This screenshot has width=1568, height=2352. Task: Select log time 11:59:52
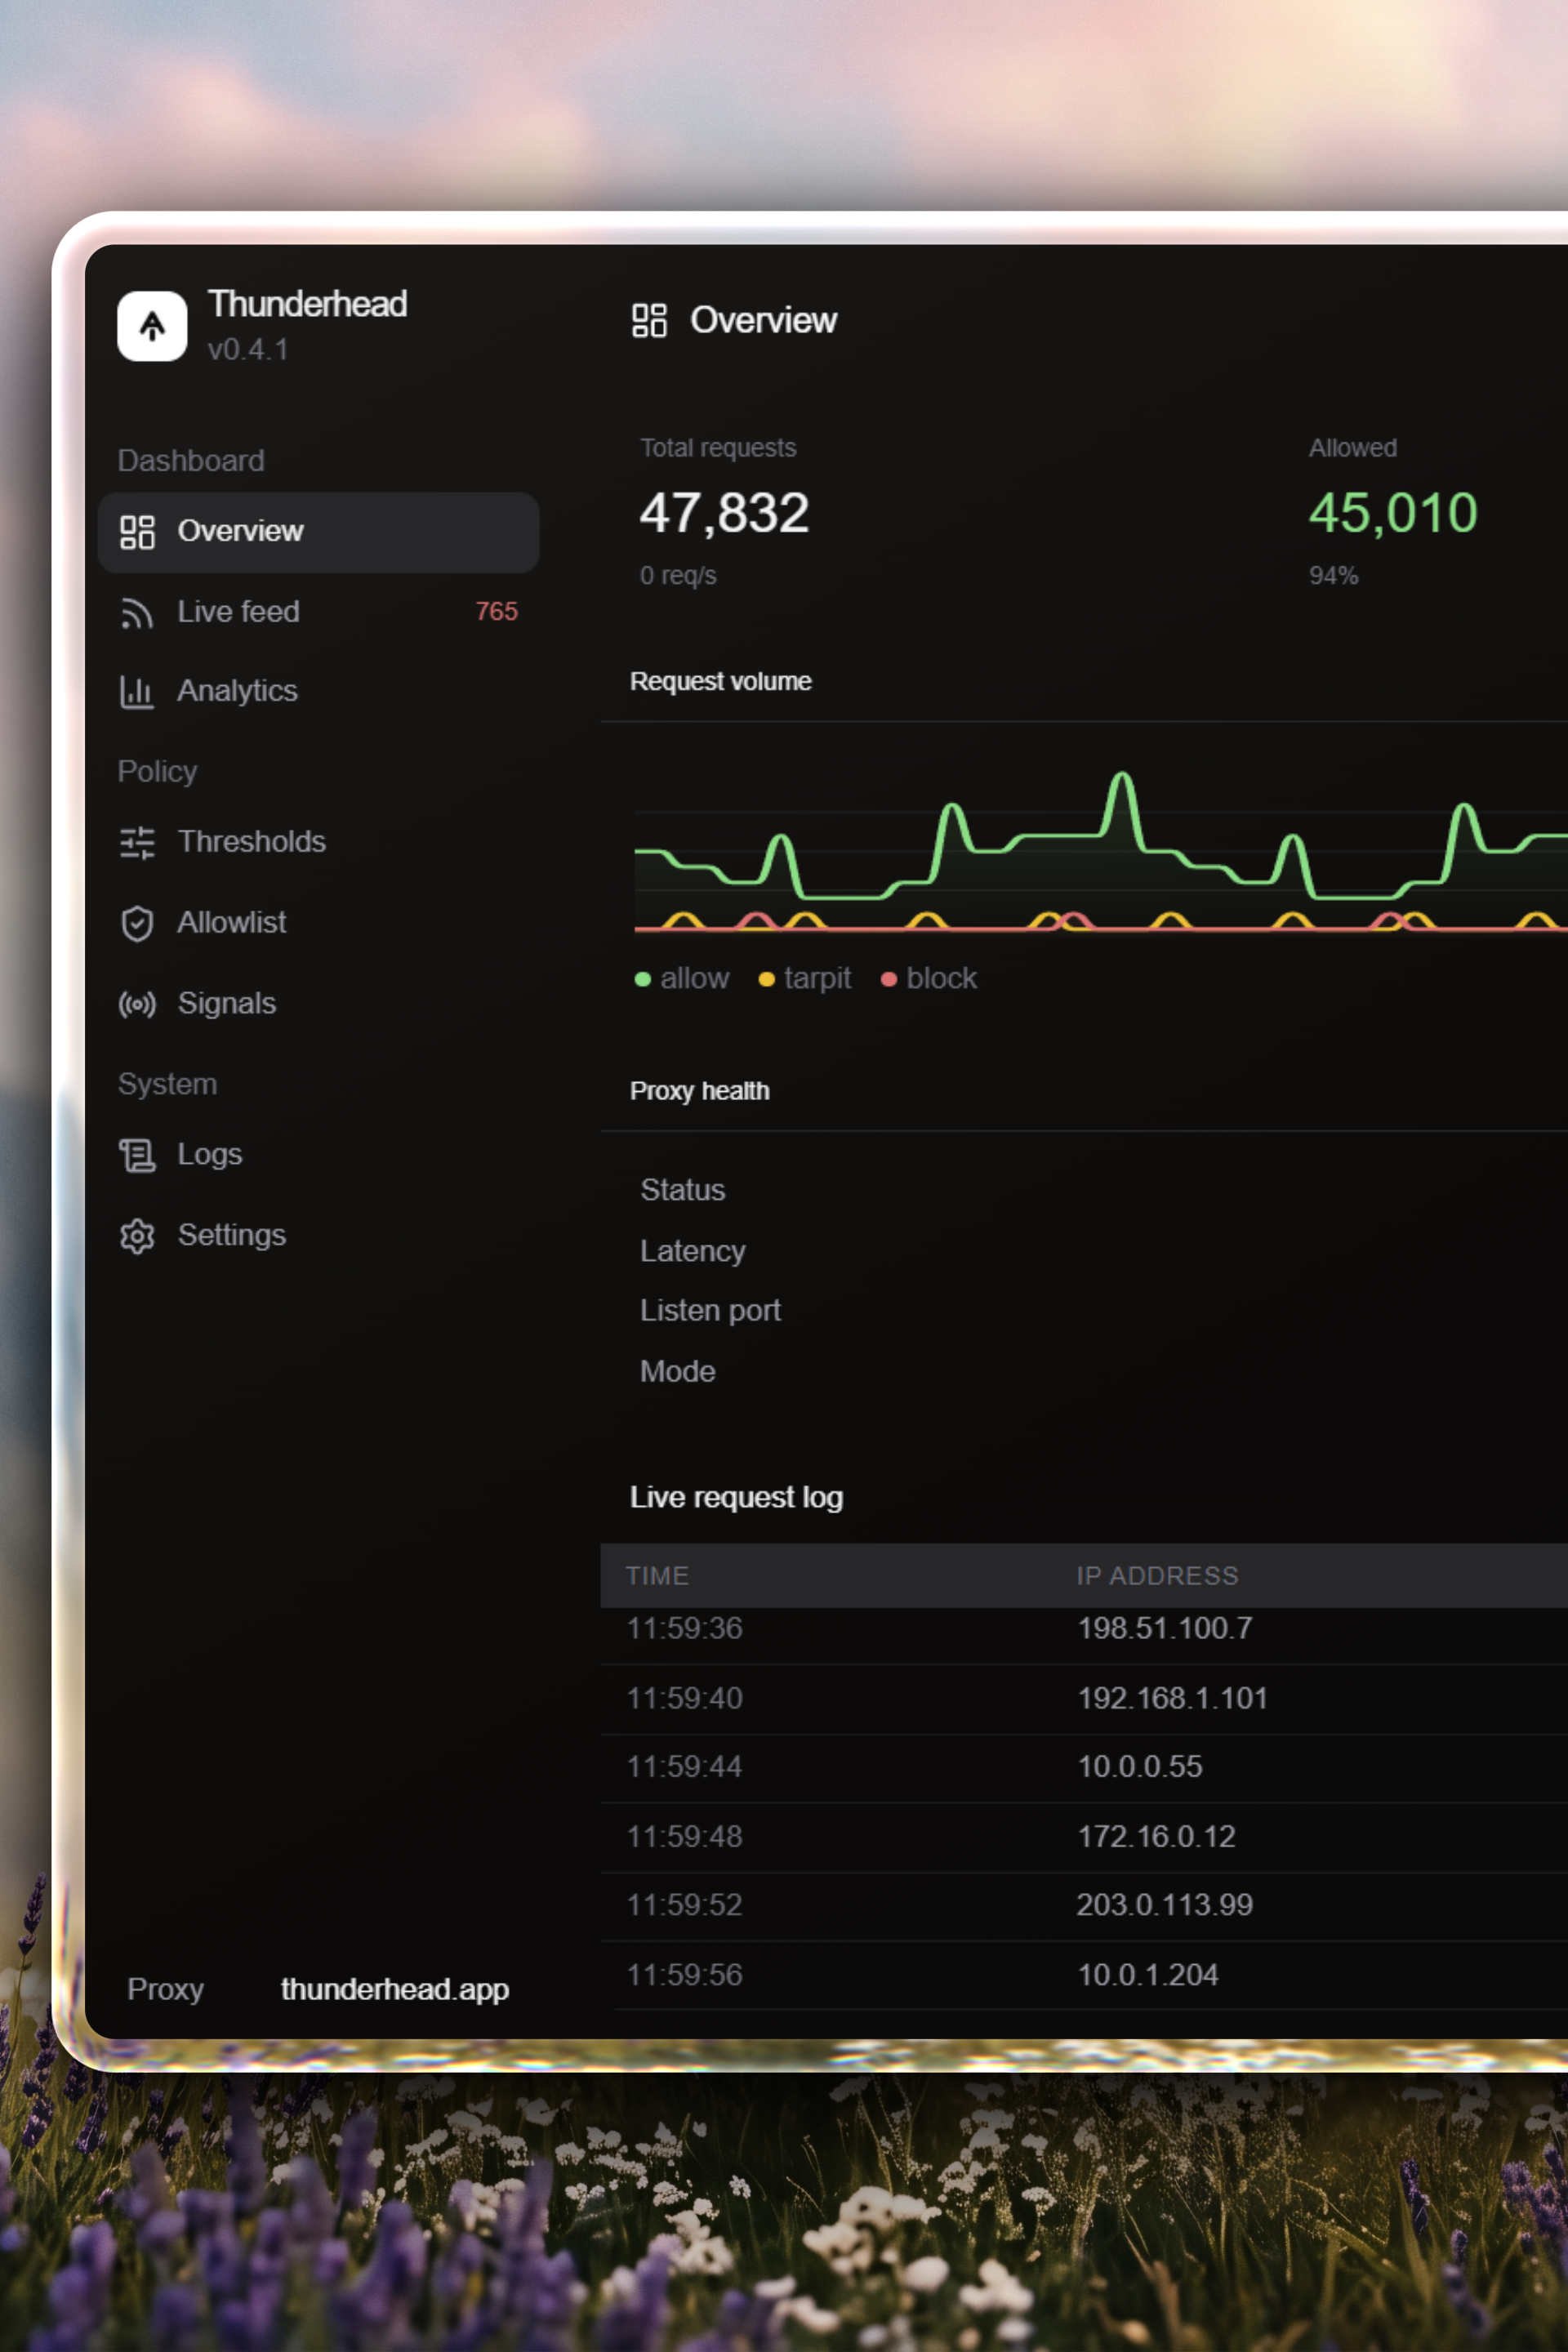685,1905
